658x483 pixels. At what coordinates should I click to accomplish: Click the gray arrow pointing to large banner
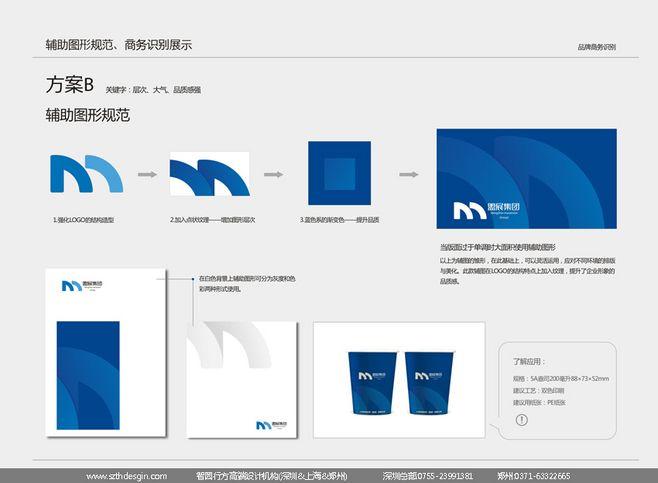[x=408, y=175]
